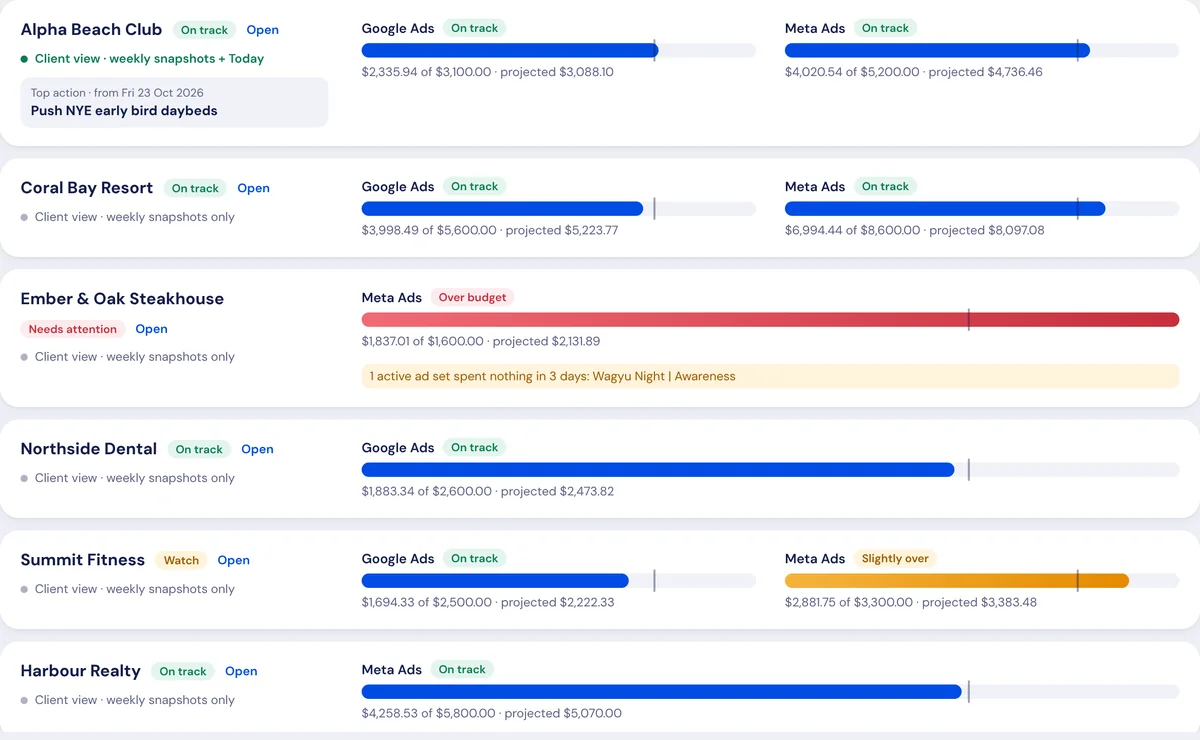Open the Harbour Realty client
1200x740 pixels.
pos(241,671)
